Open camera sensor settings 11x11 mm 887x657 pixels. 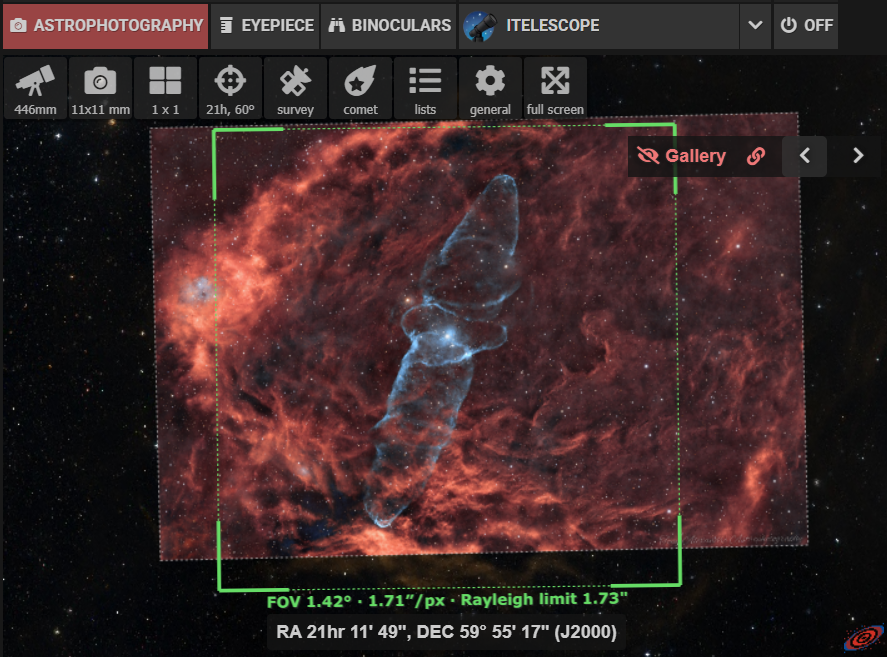[x=100, y=88]
